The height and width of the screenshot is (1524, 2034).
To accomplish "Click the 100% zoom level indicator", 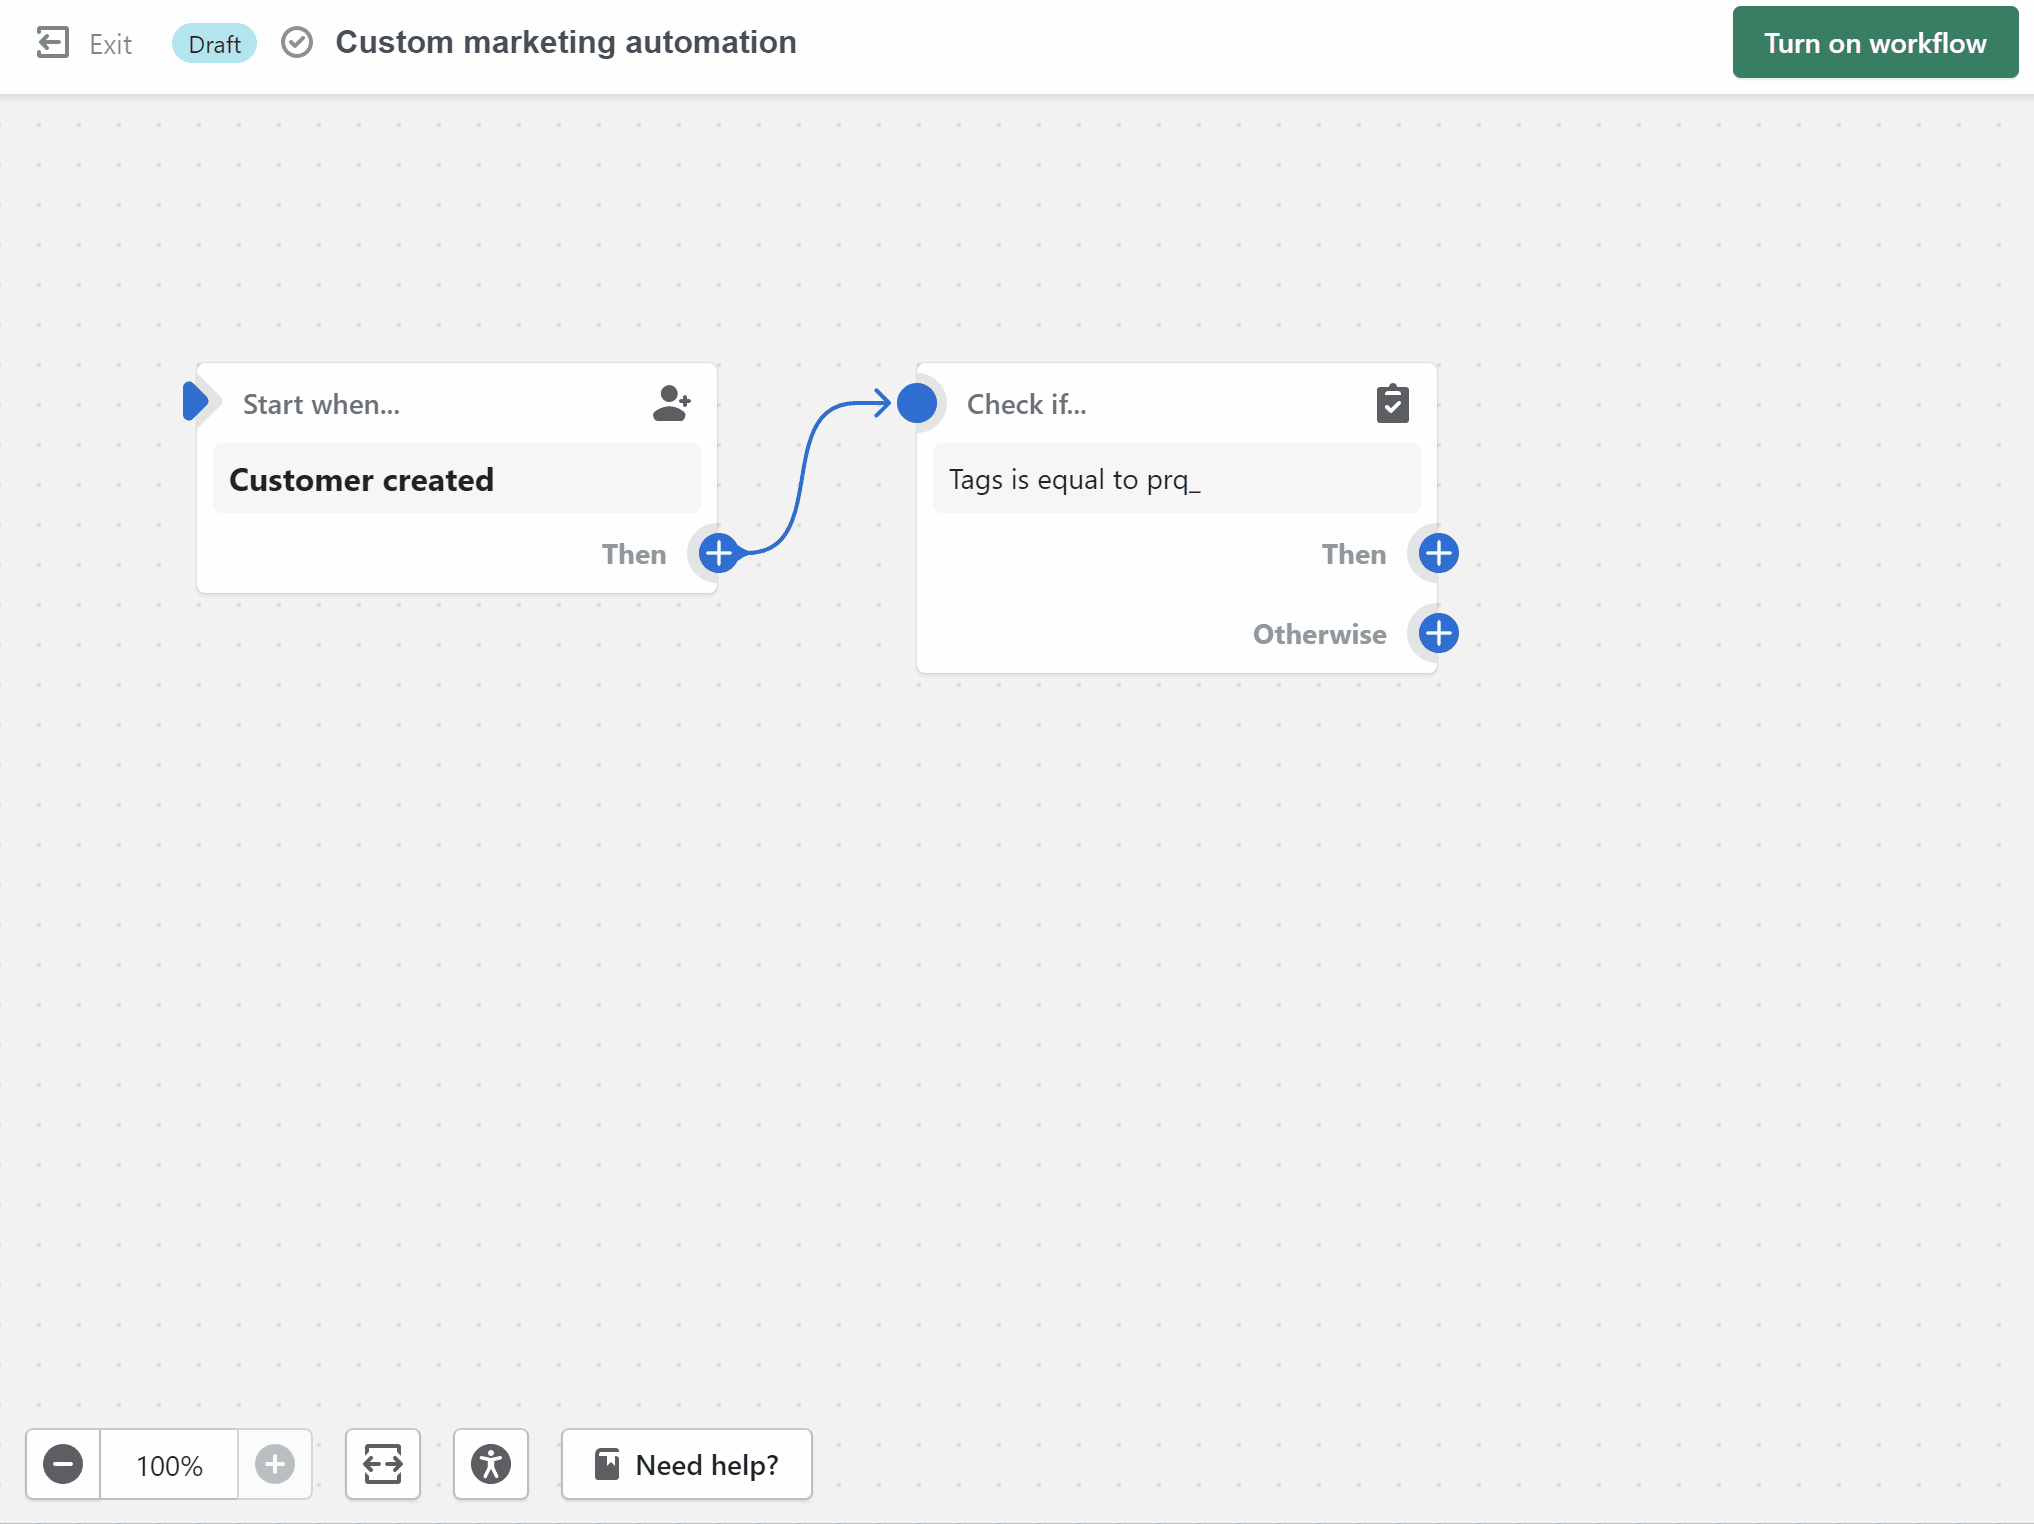I will click(x=168, y=1465).
